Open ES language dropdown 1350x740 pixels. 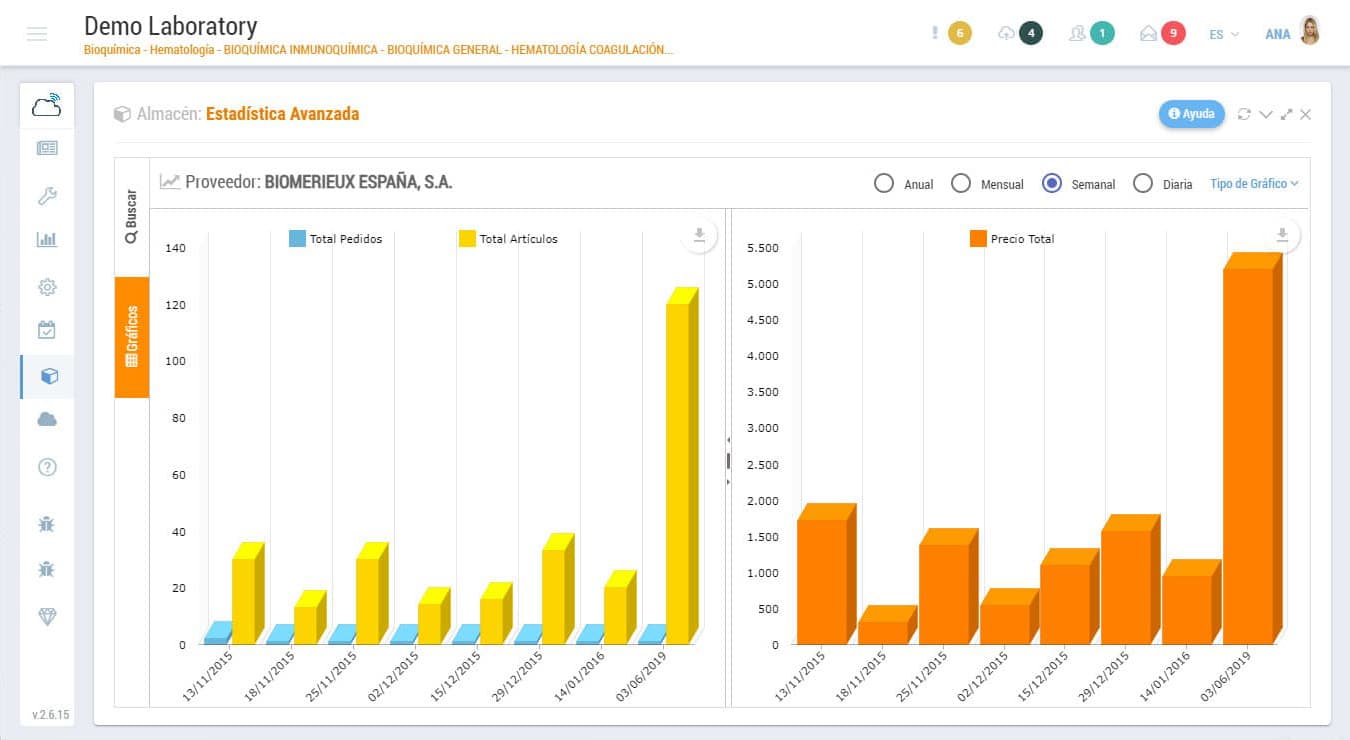[1223, 34]
